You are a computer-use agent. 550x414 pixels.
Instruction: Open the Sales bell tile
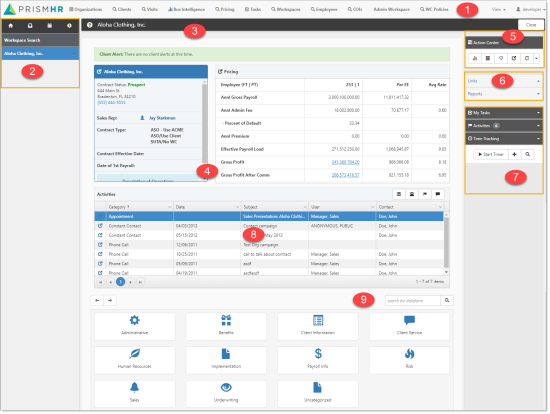tap(134, 393)
